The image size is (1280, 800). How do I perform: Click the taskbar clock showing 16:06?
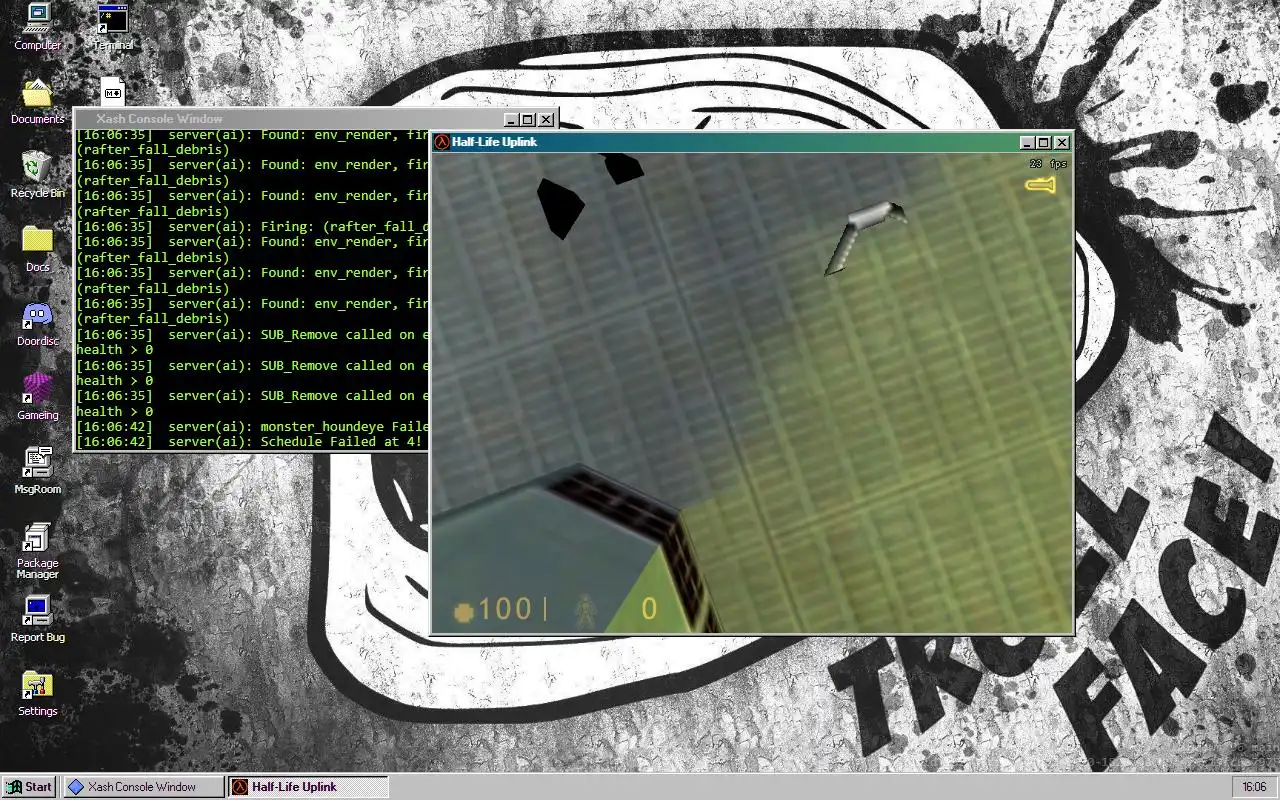tap(1254, 787)
